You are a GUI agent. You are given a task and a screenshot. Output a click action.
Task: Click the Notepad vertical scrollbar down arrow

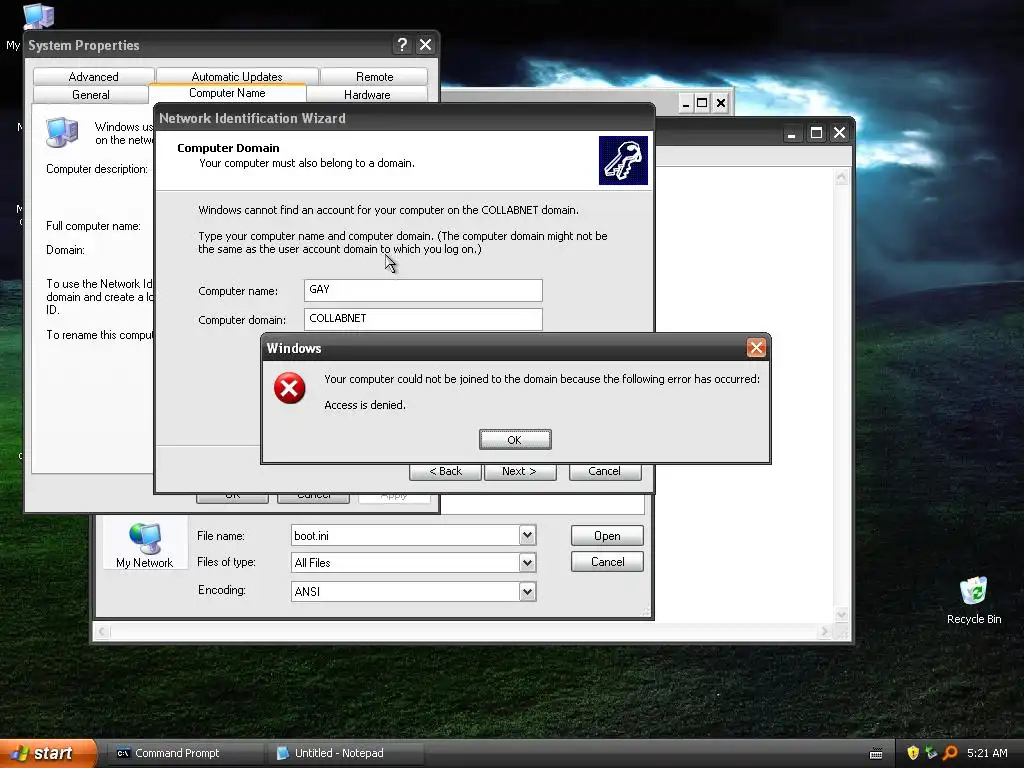(841, 615)
